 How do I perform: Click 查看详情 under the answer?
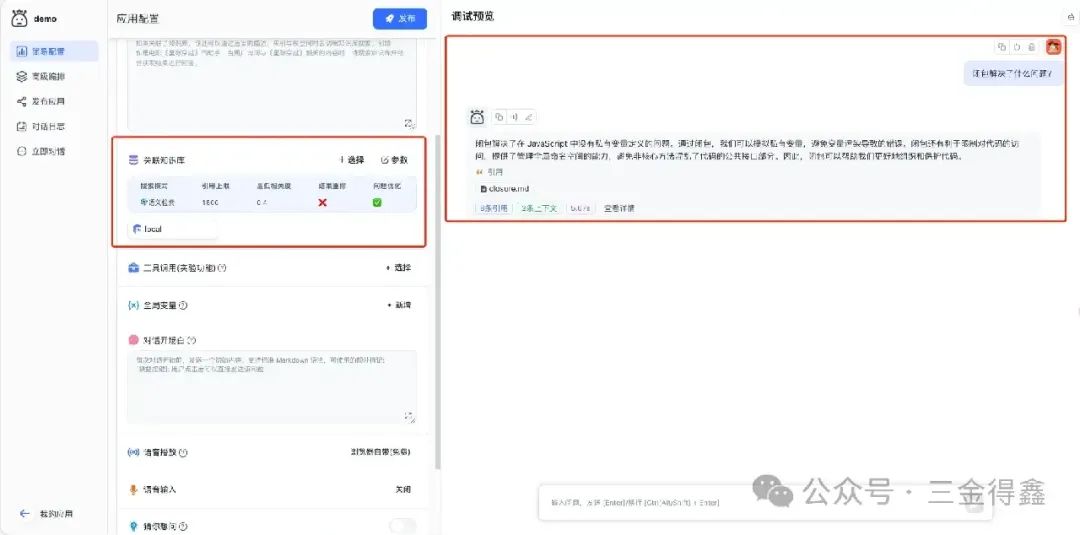coord(619,207)
